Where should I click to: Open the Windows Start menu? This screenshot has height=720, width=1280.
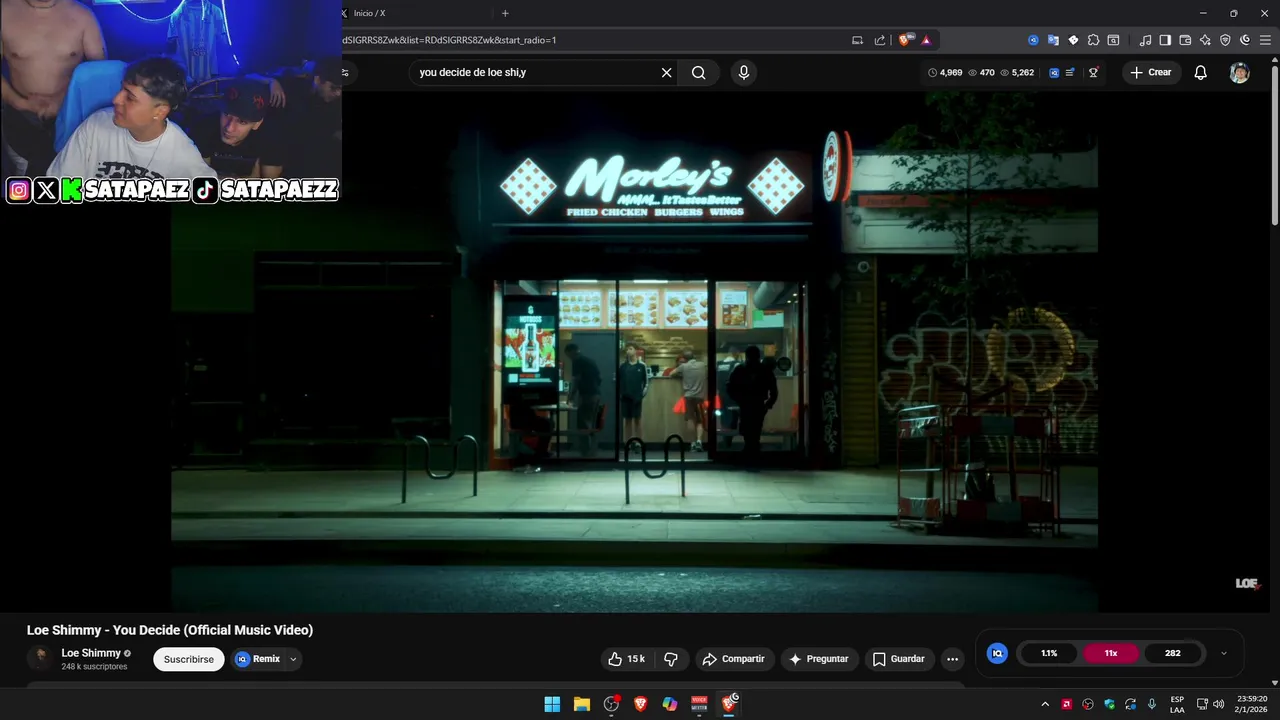552,704
